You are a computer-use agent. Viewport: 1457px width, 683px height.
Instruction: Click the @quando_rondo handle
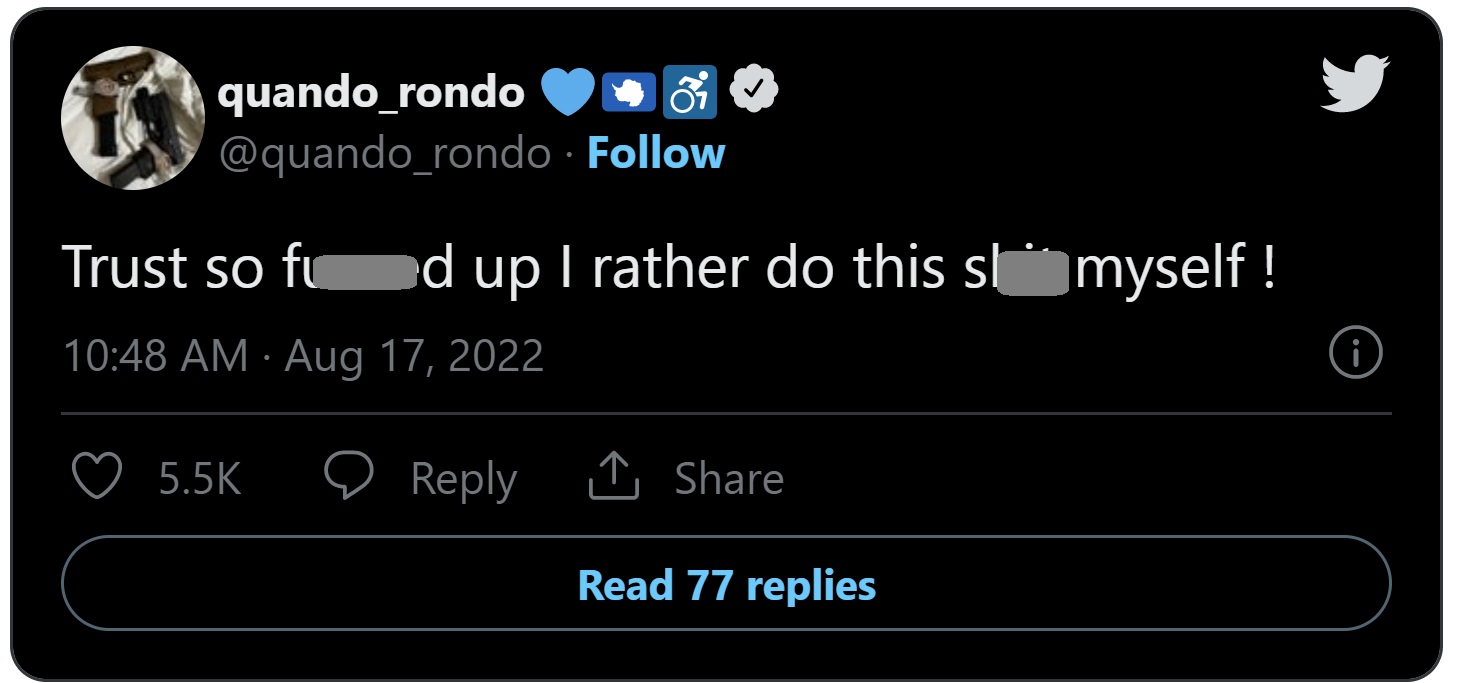click(x=385, y=153)
